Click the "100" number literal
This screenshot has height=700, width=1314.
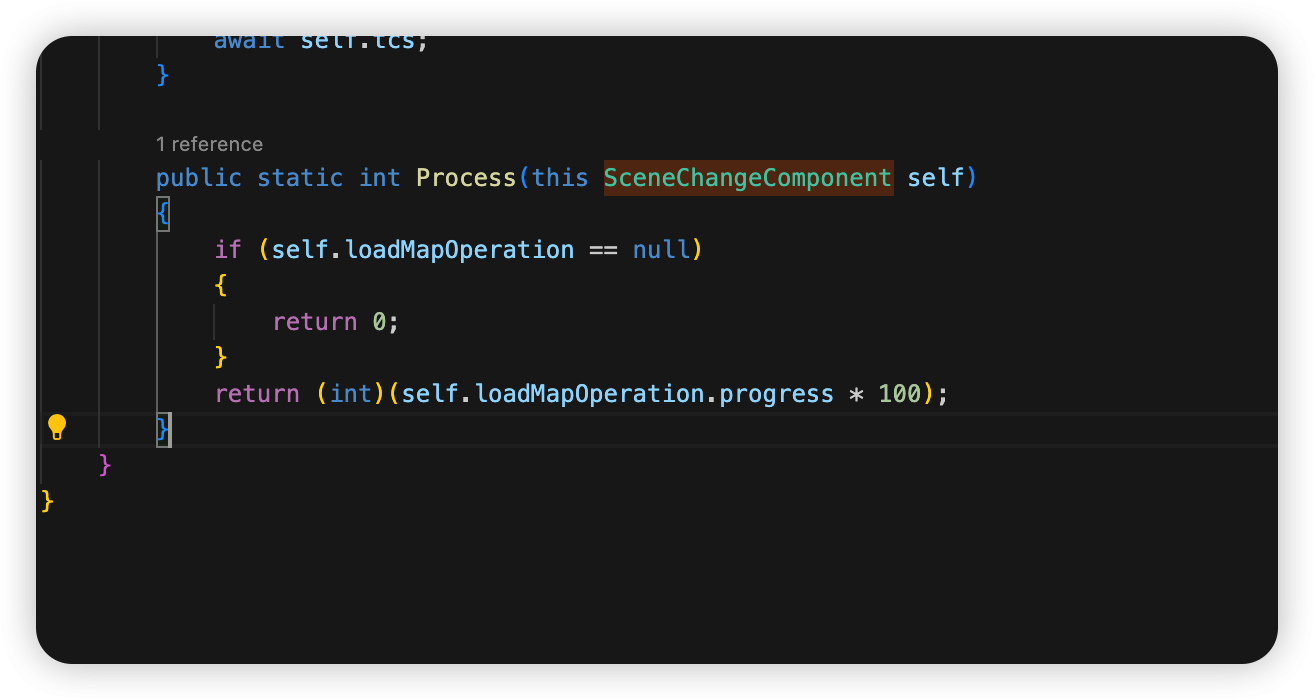click(900, 394)
